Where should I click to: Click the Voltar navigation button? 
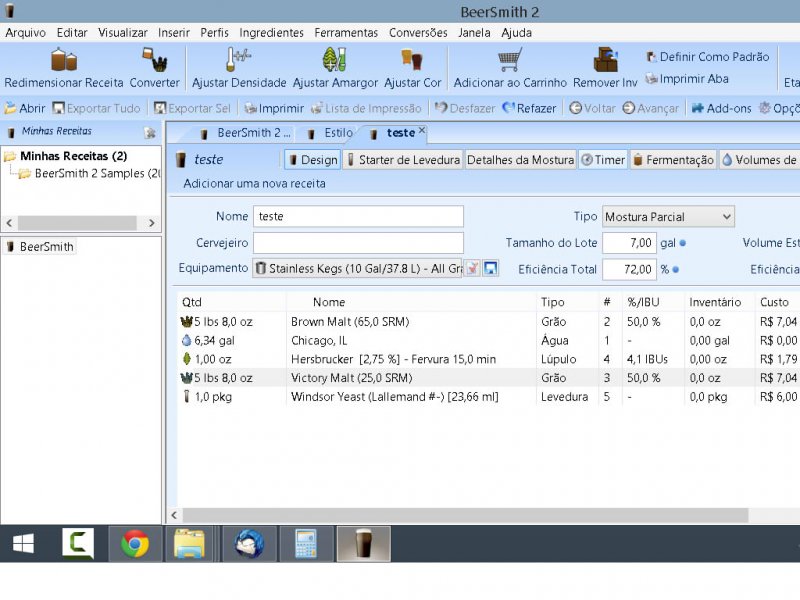pos(594,108)
